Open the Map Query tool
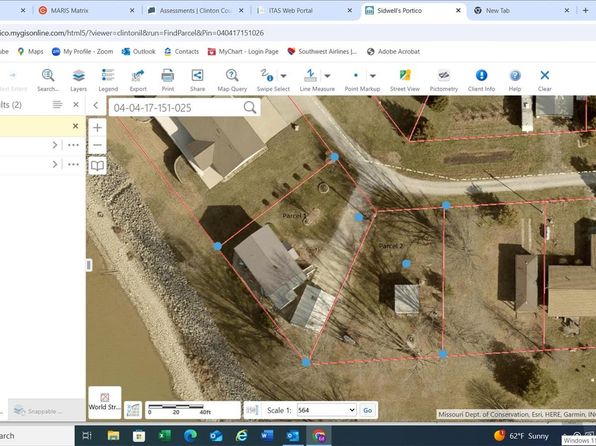Viewport: 596px width, 446px height. tap(232, 80)
